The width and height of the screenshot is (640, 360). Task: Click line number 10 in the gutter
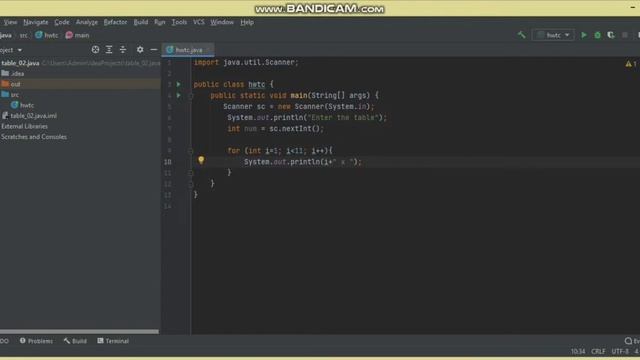tap(167, 162)
